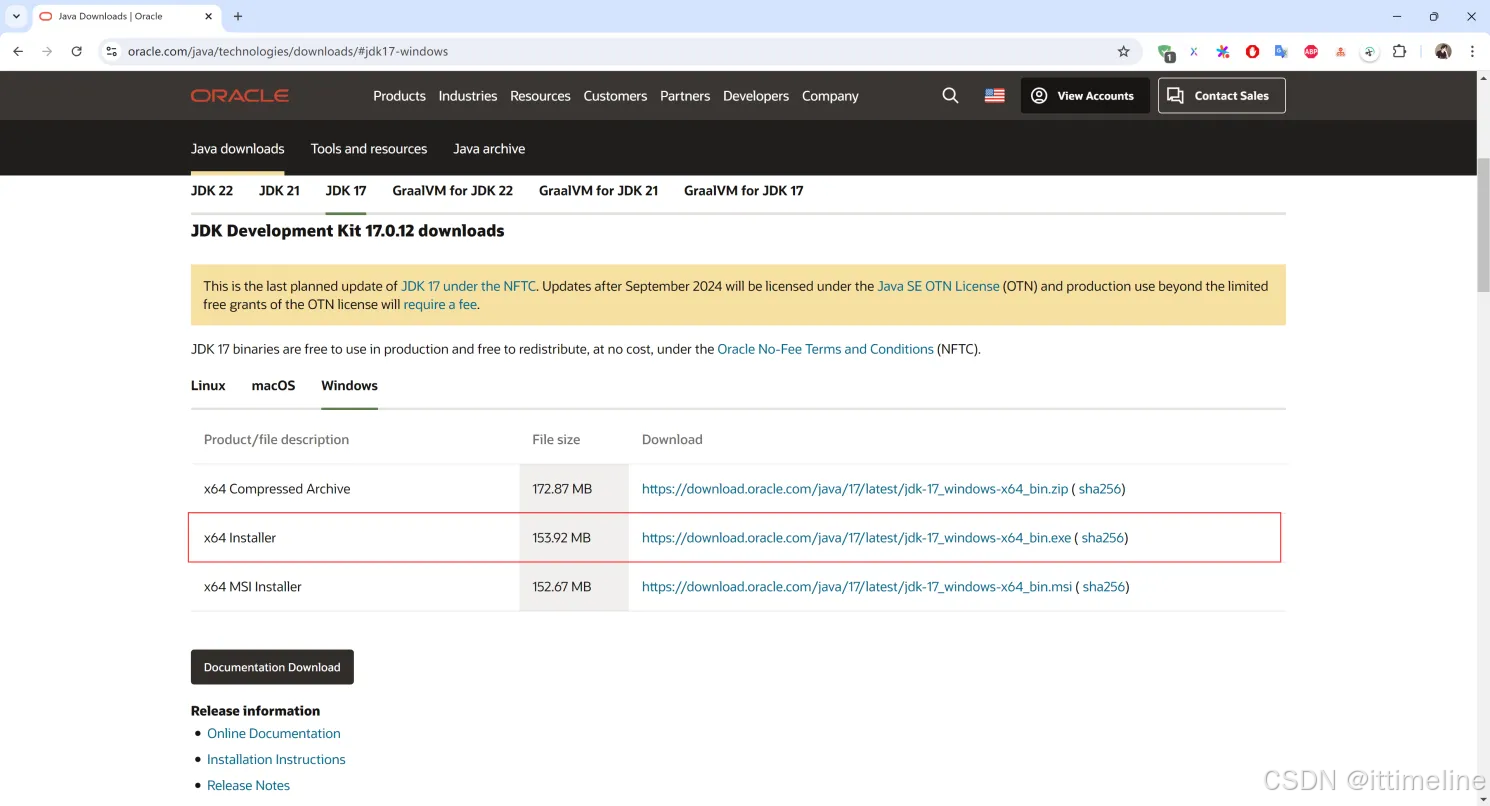Close the Java Downloads tab

208,16
